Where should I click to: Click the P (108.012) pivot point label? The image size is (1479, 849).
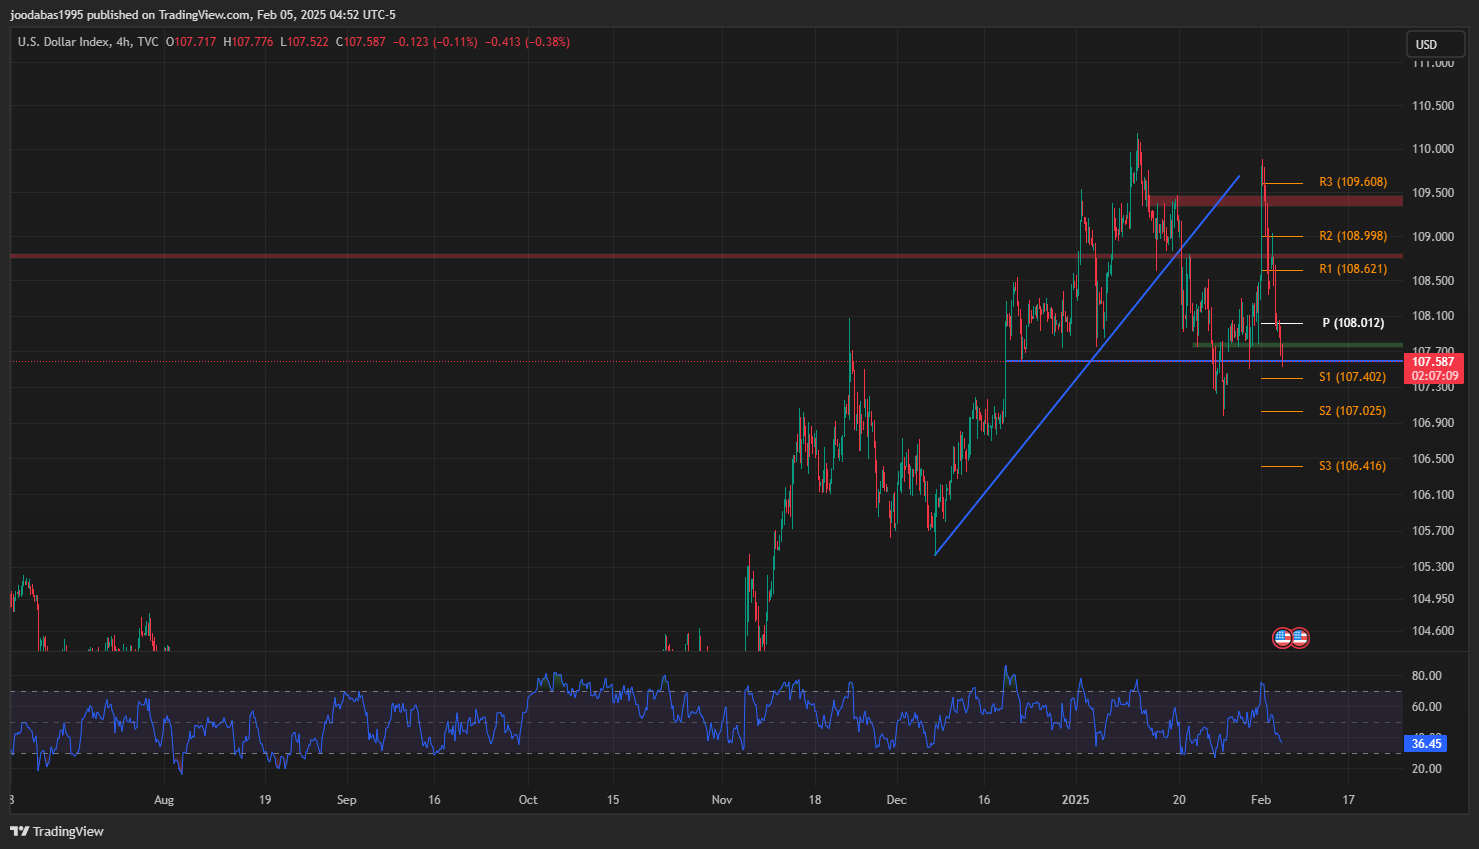tap(1352, 323)
